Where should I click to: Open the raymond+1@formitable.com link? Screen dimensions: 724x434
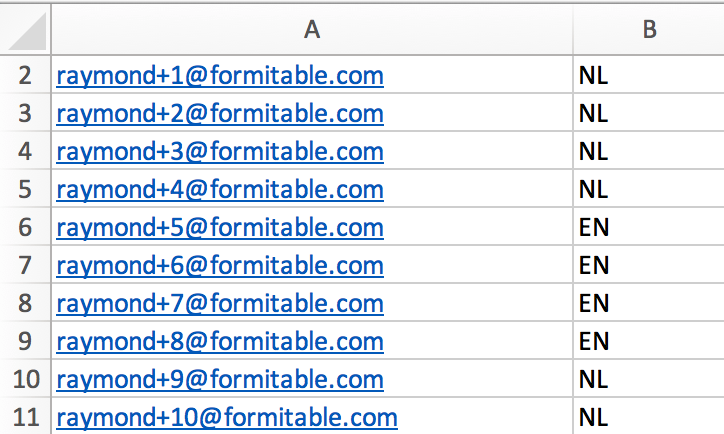pyautogui.click(x=220, y=76)
